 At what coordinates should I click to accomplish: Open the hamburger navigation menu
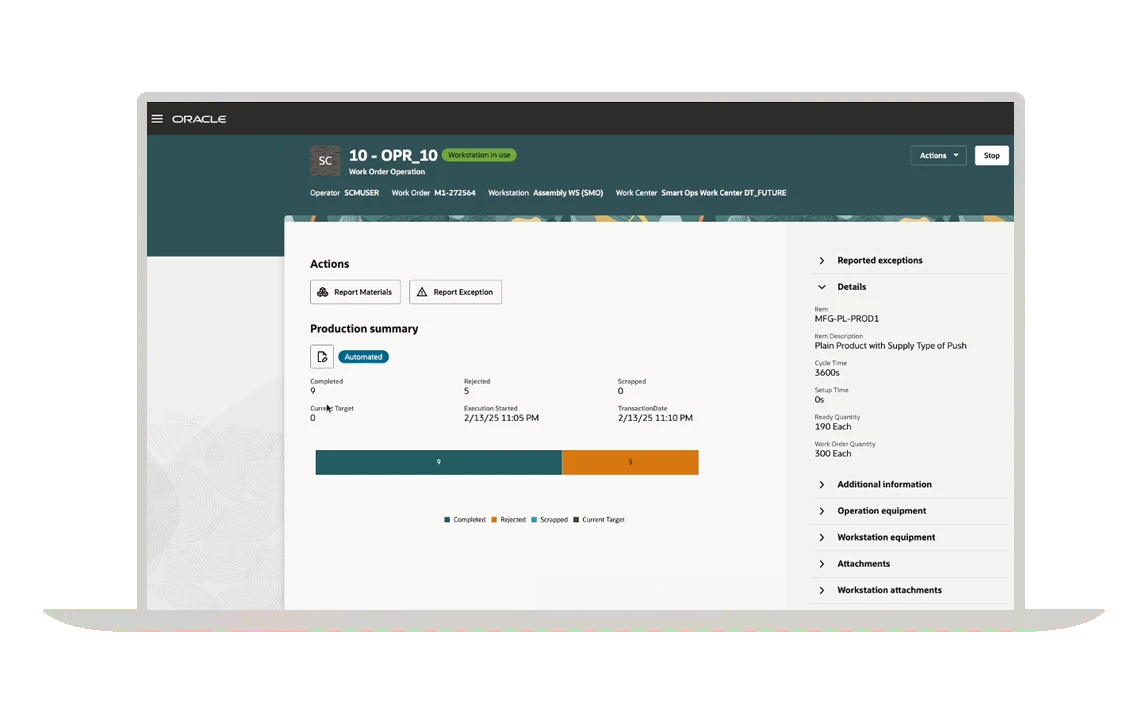[157, 119]
